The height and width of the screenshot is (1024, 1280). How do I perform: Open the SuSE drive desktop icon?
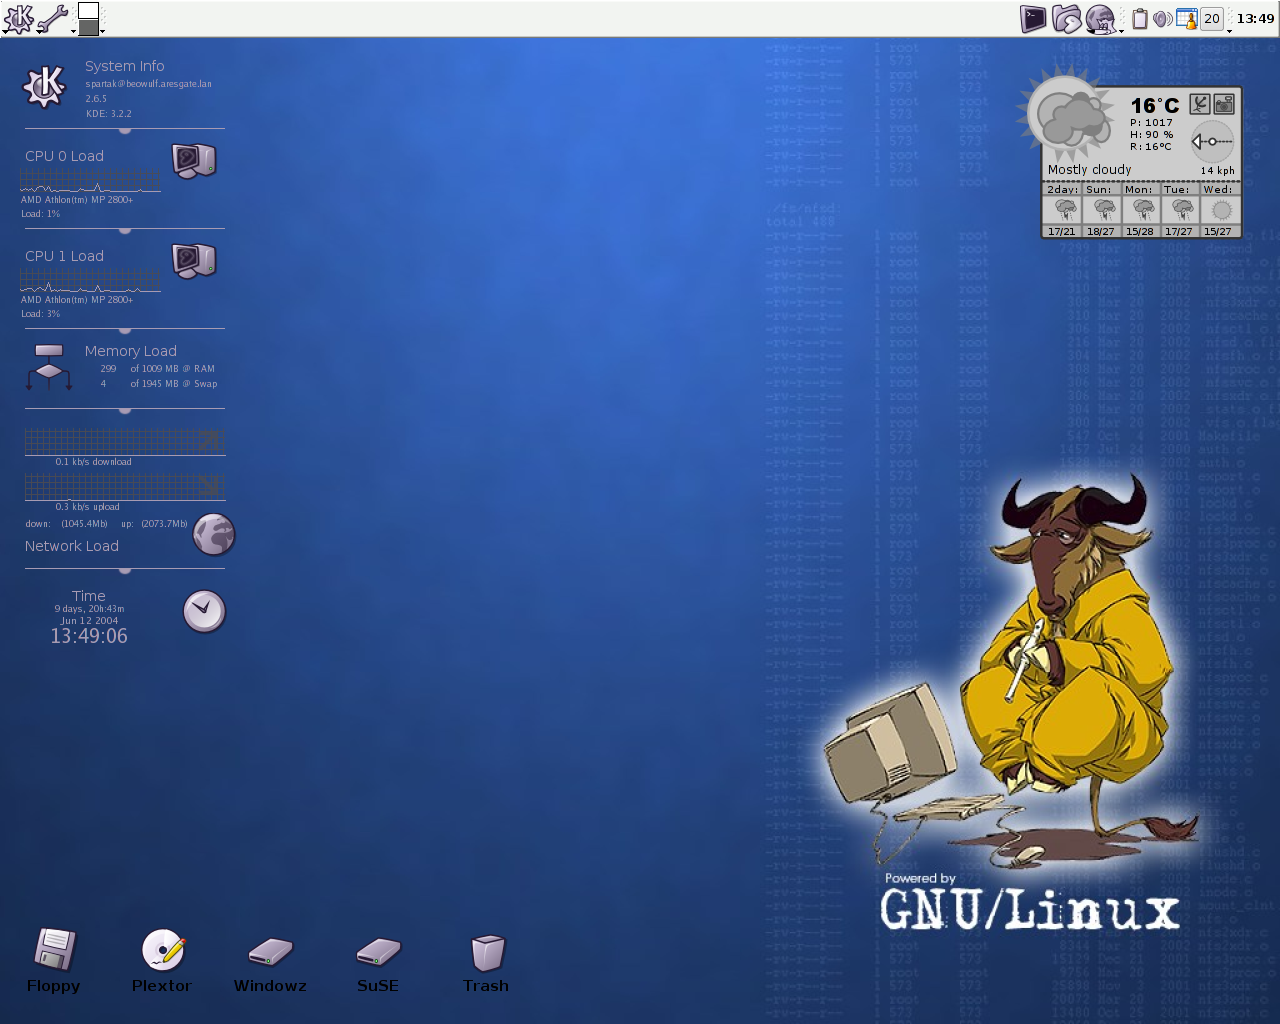coord(378,952)
